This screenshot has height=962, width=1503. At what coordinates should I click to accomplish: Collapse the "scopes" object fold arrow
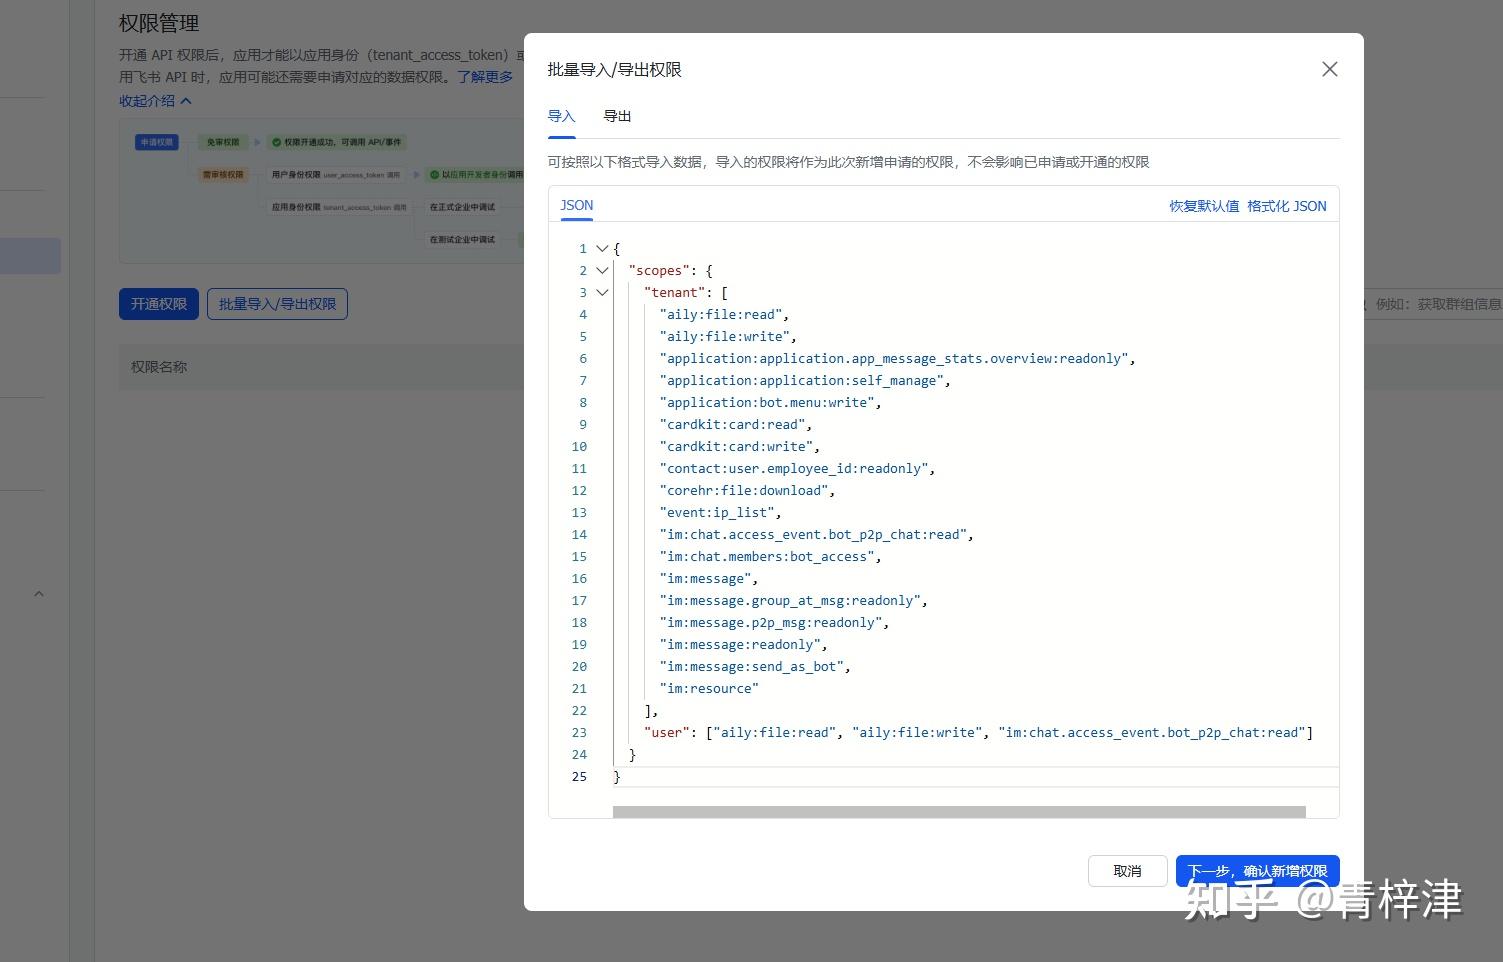tap(602, 270)
